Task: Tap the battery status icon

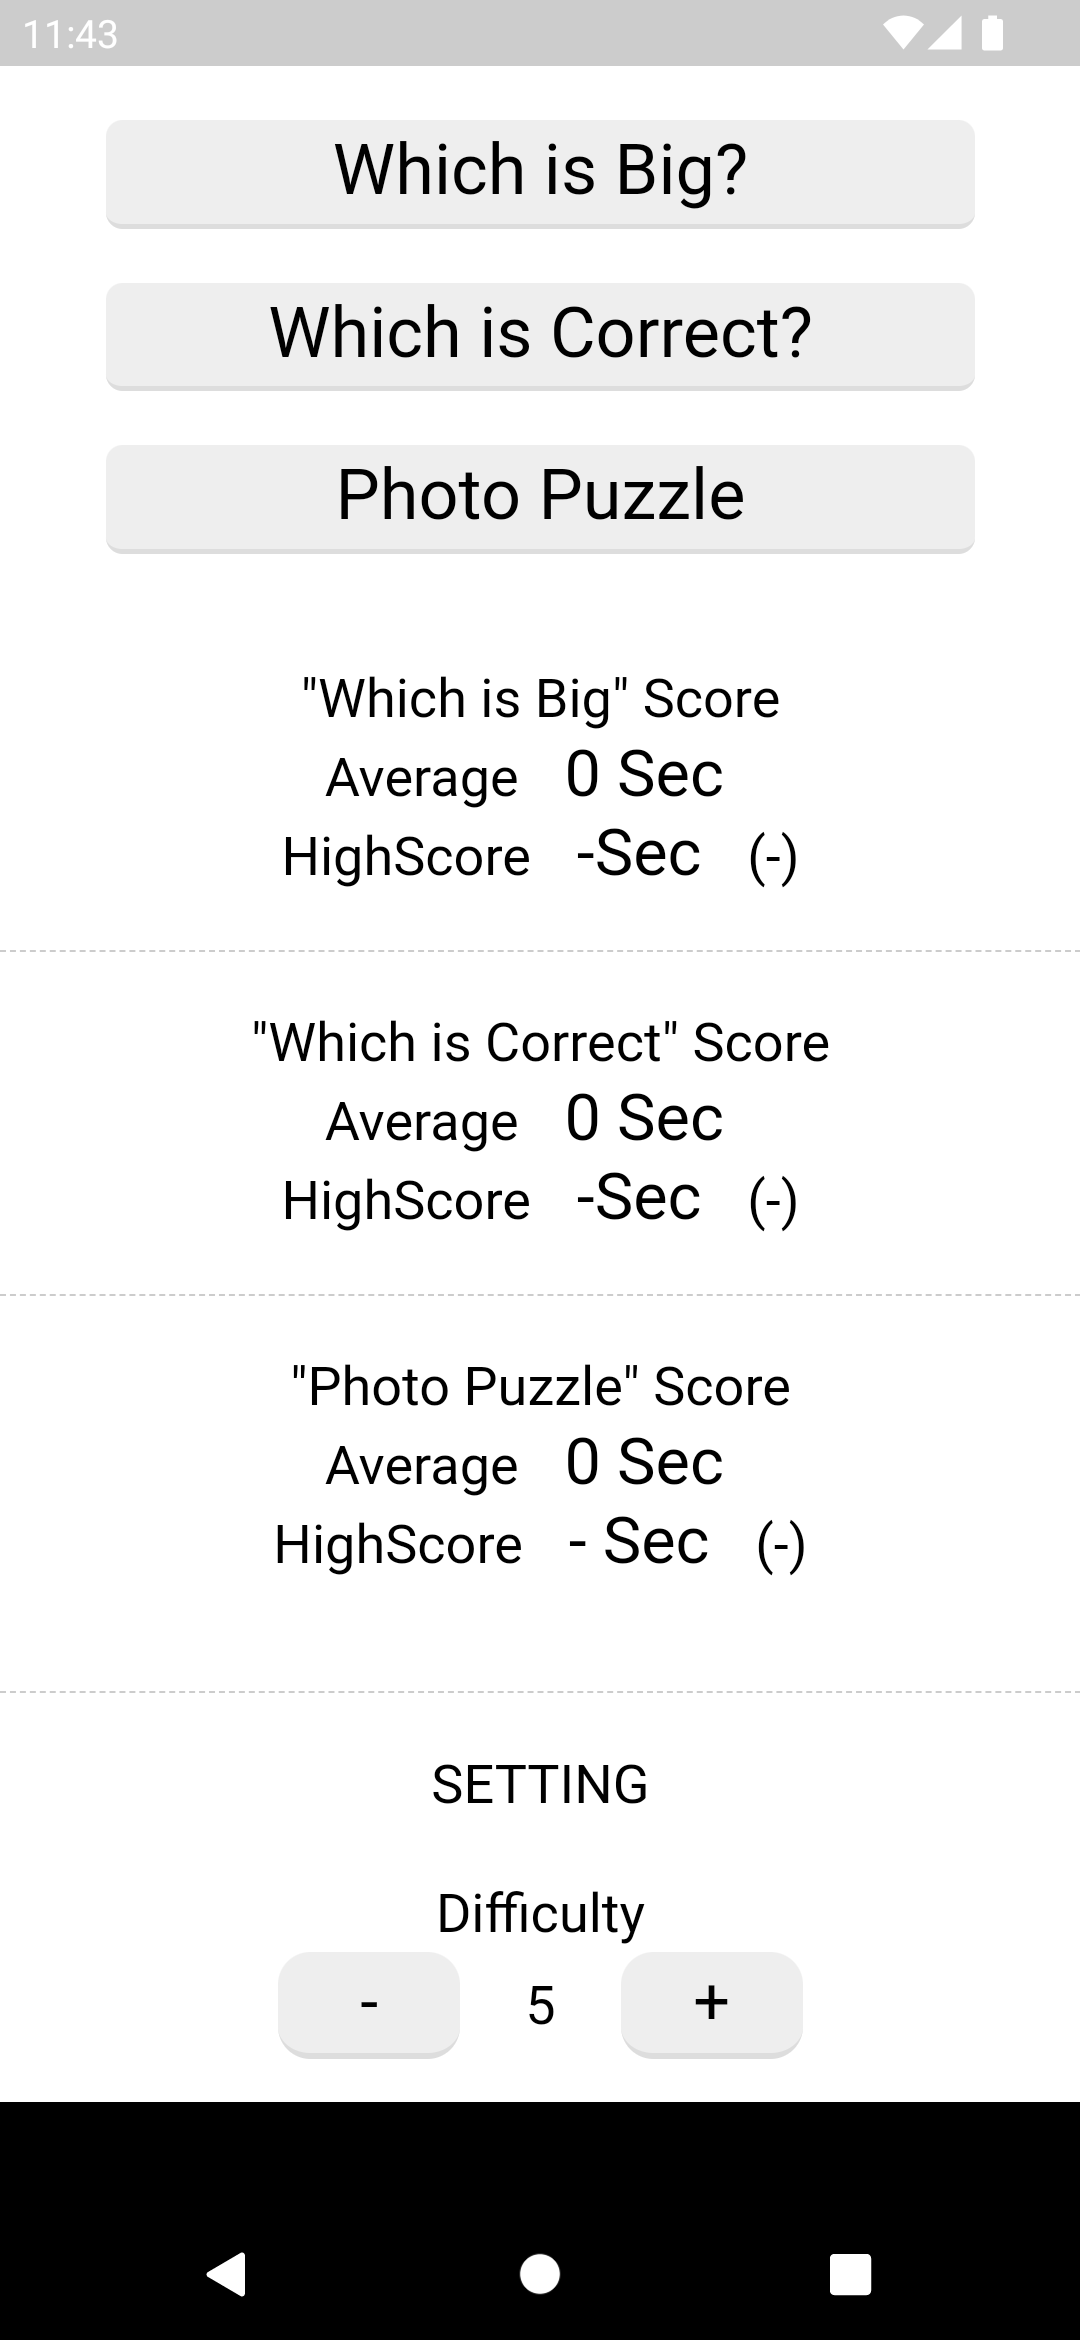Action: pyautogui.click(x=992, y=34)
